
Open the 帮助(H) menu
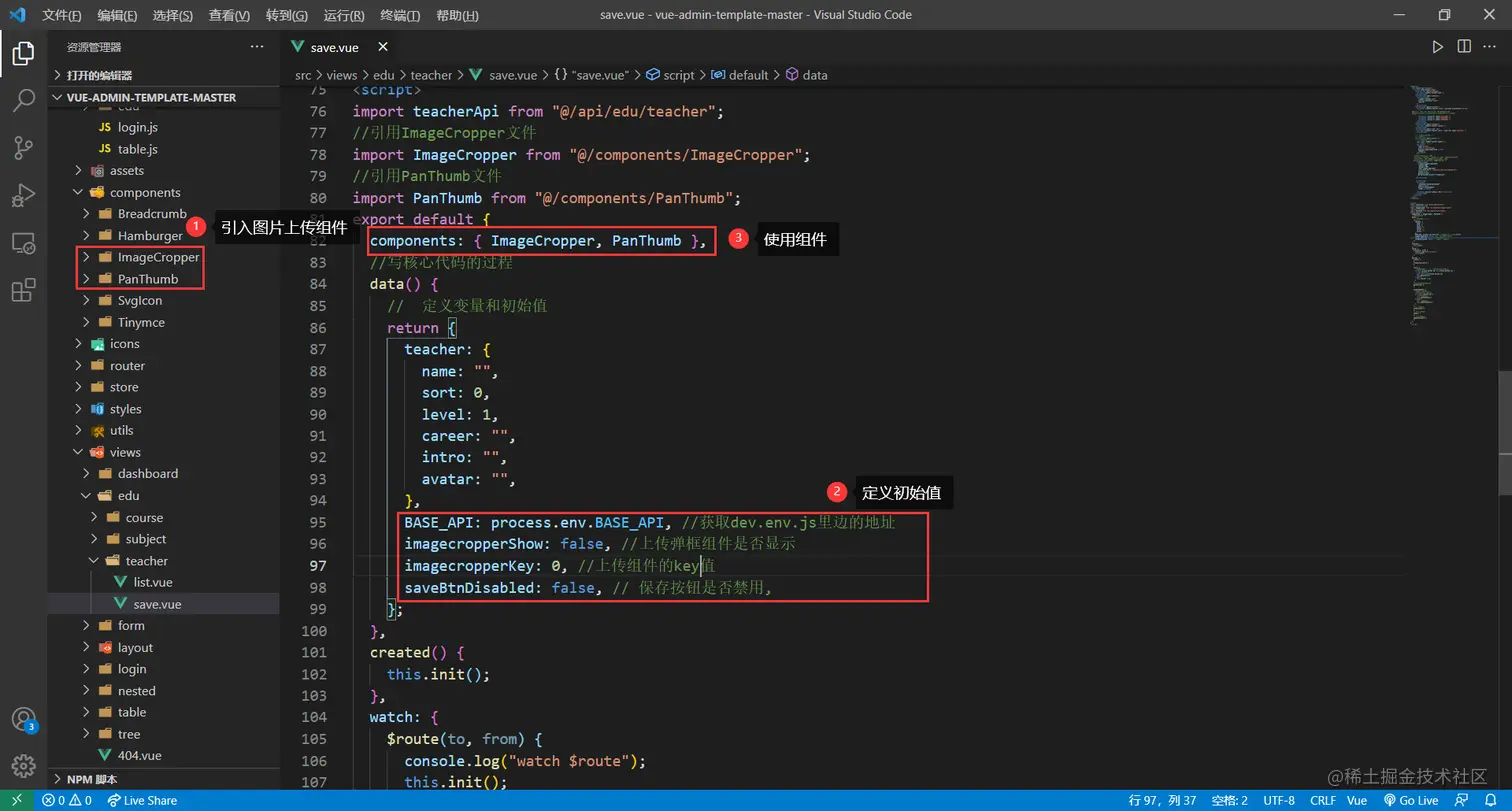458,16
